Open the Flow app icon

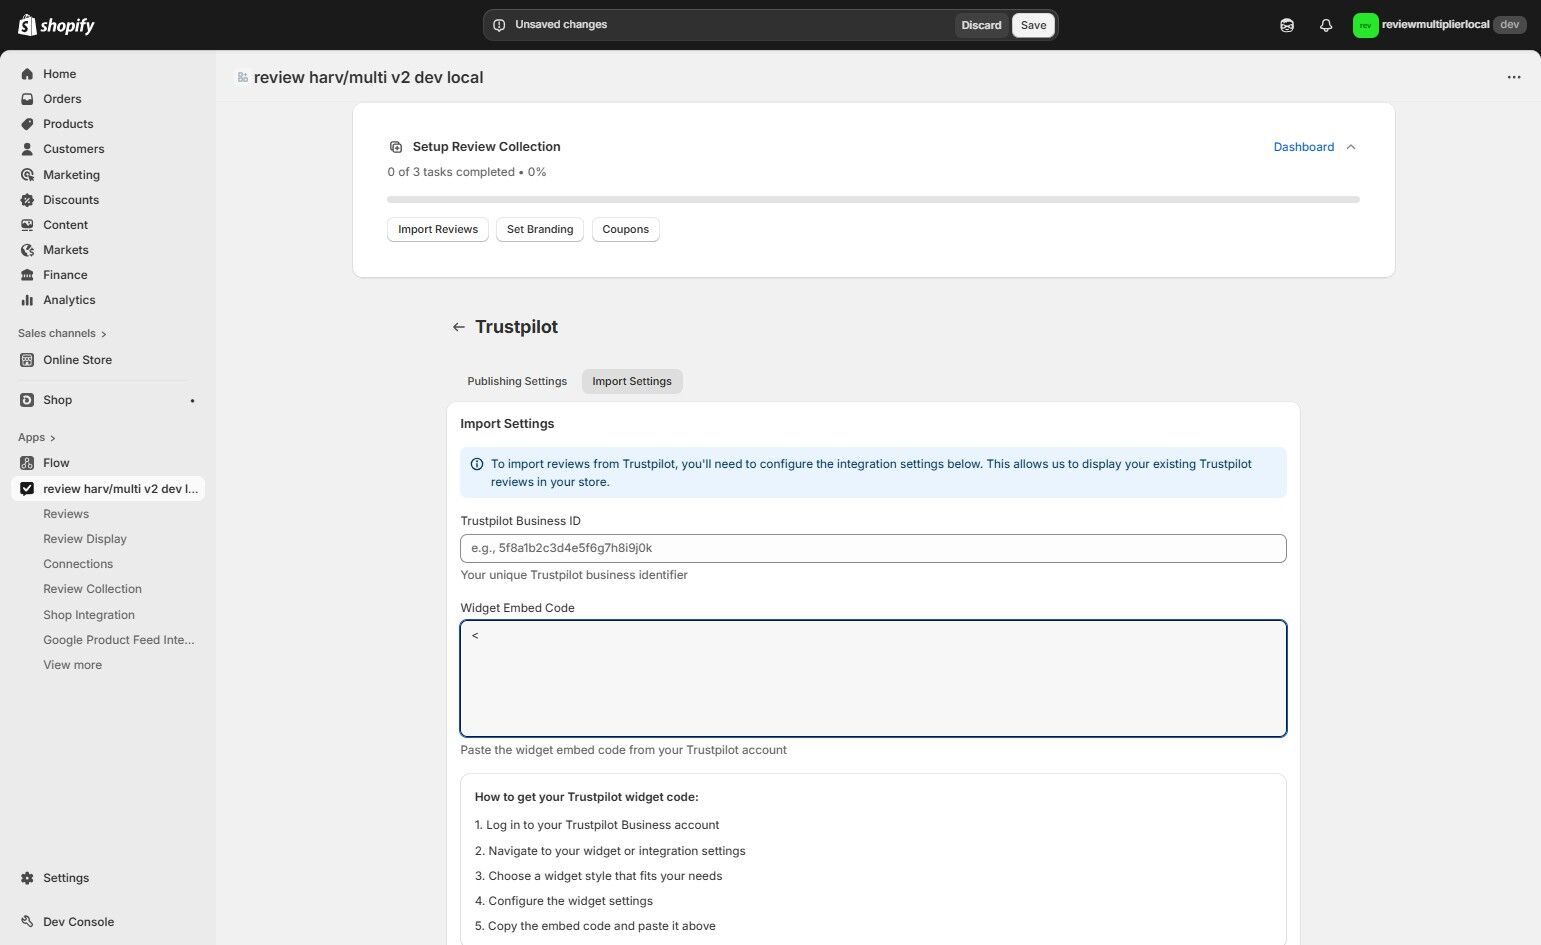point(27,462)
